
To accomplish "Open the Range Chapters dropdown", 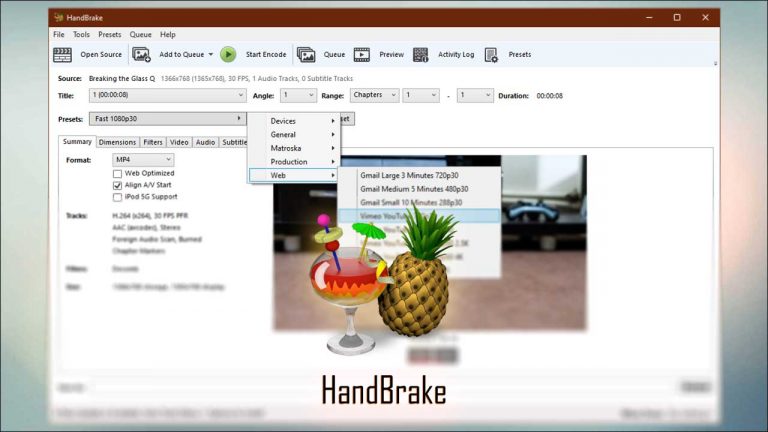I will [x=374, y=95].
